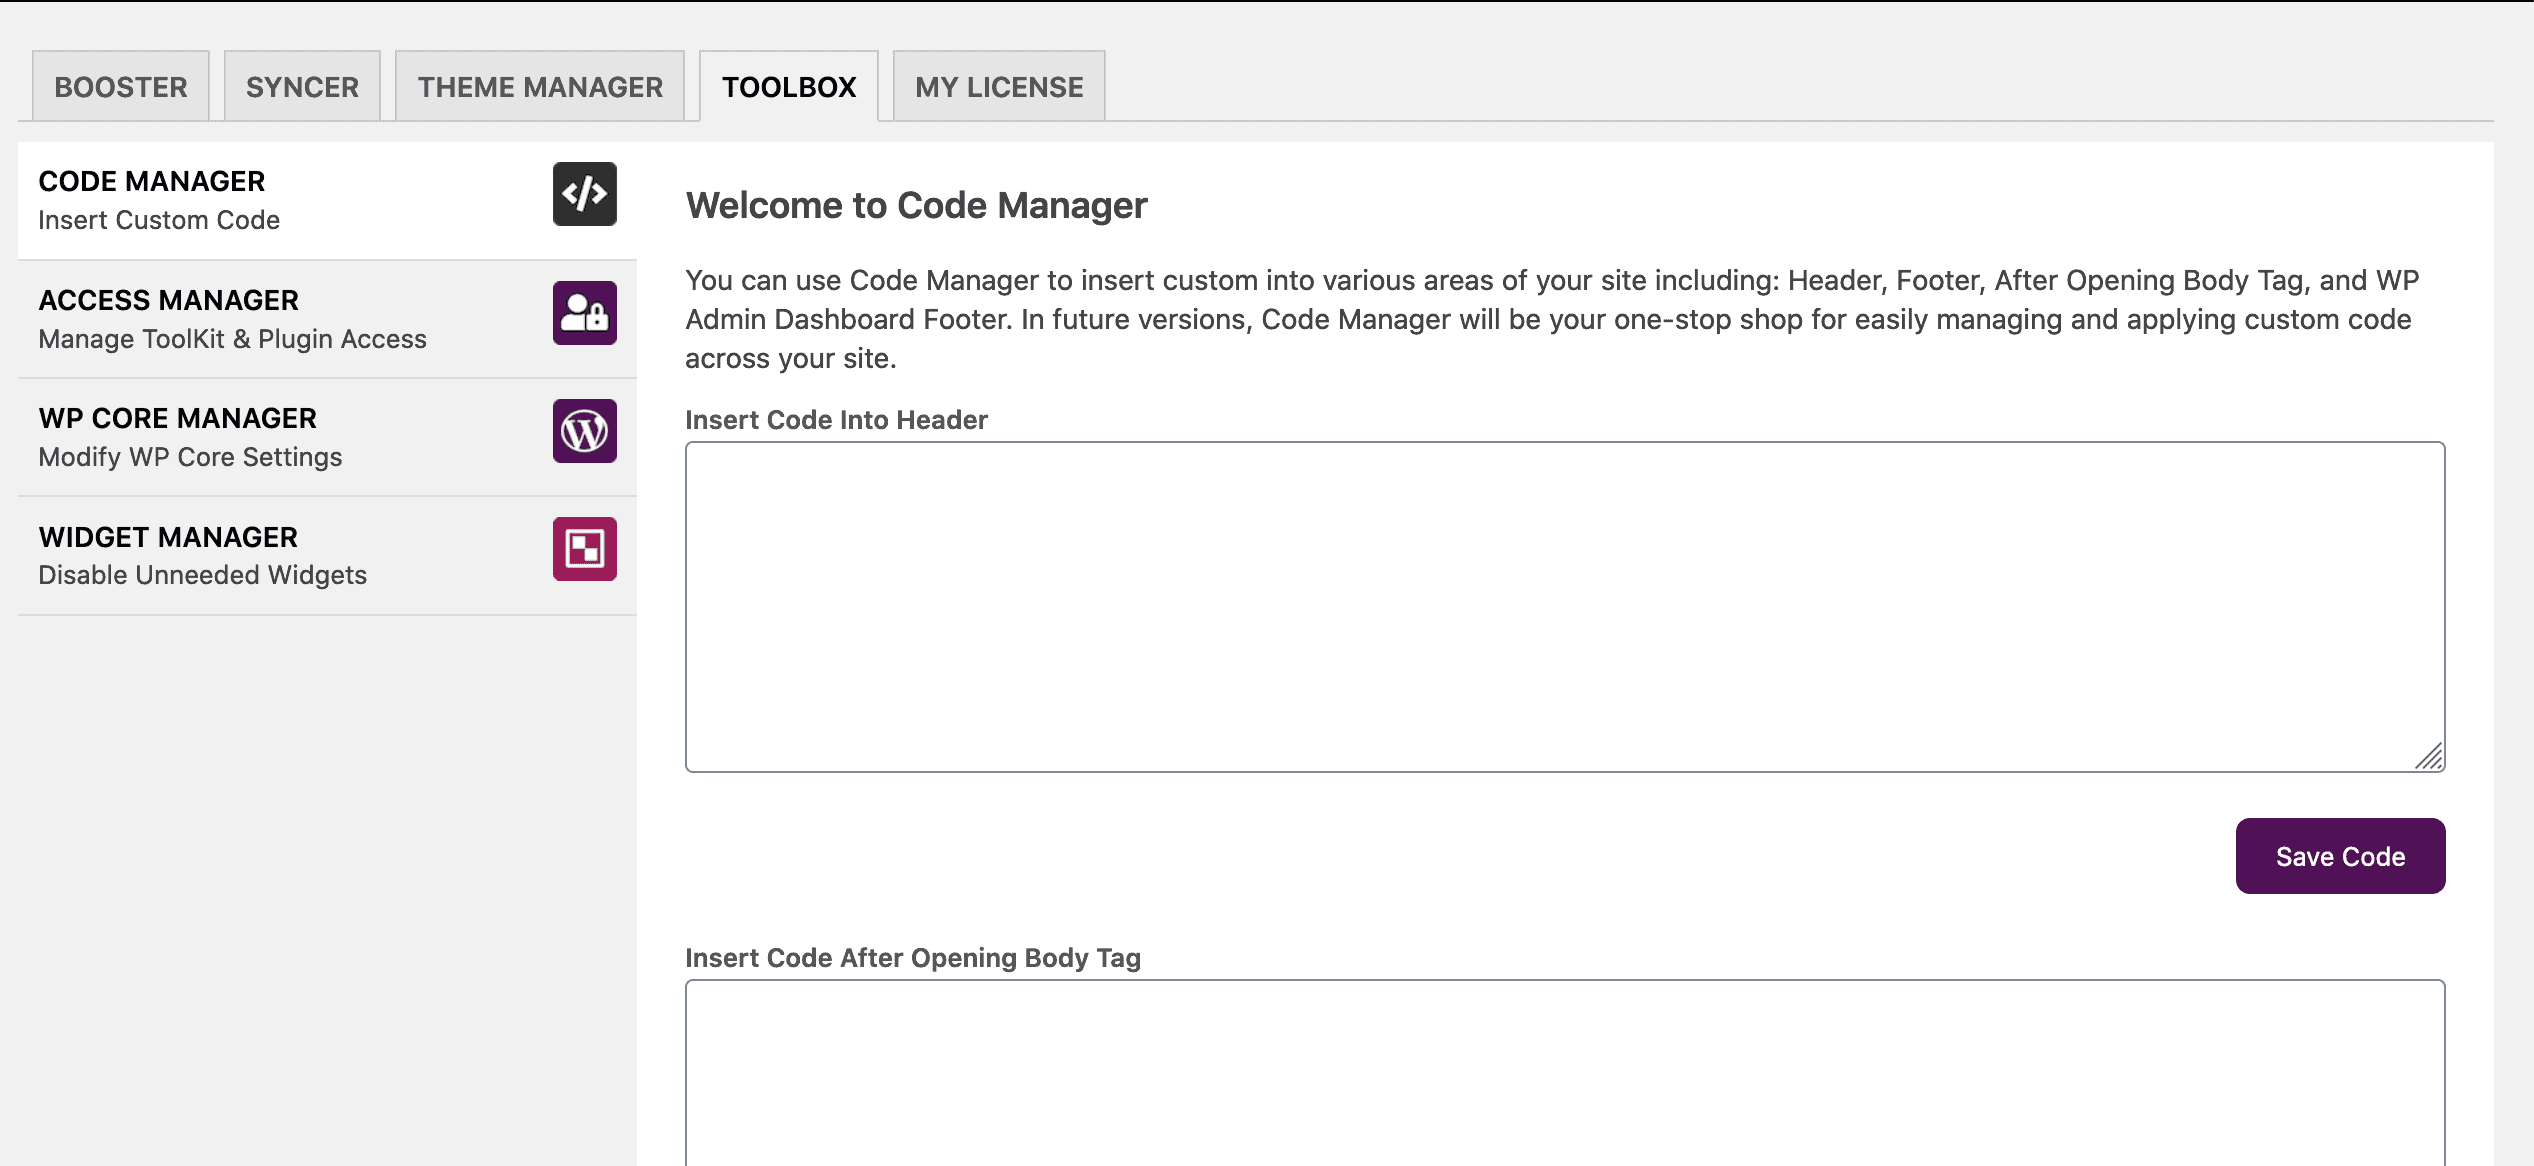Click the header textarea resize handle

(x=2429, y=757)
